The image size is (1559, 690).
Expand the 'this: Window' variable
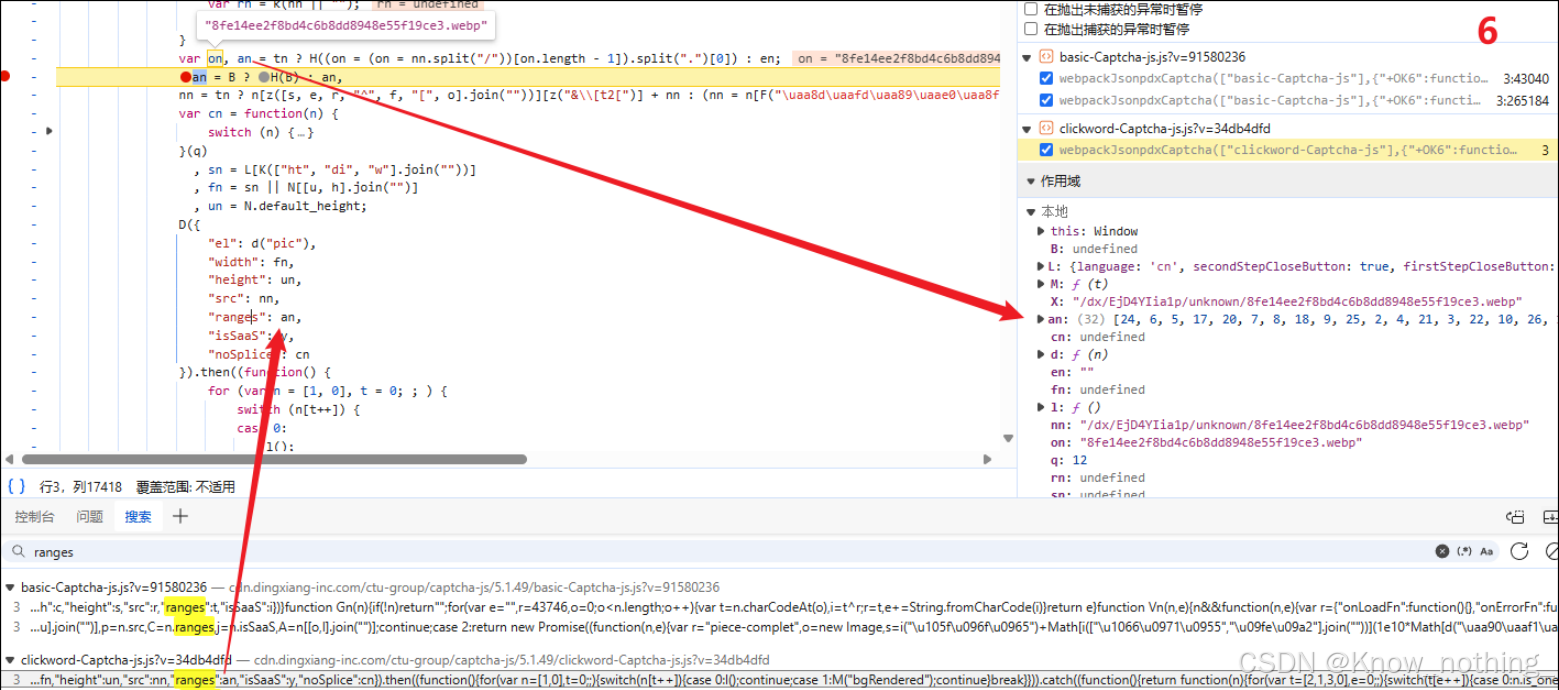(x=1042, y=231)
